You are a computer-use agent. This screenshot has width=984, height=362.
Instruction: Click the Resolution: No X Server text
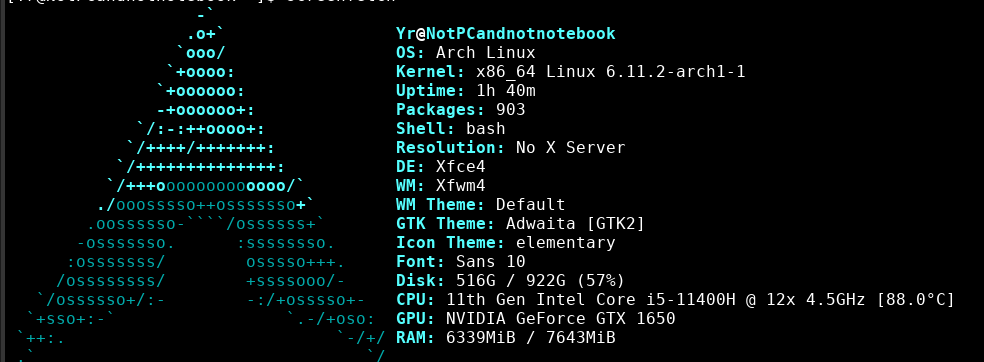[x=511, y=148]
